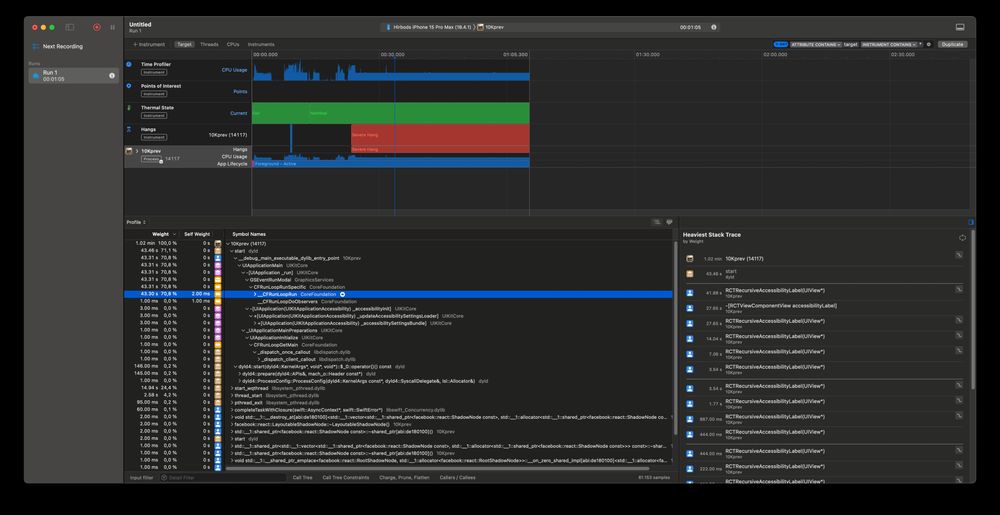This screenshot has height=515, width=1000.
Task: Switch to the Instruments tab
Action: [x=261, y=45]
